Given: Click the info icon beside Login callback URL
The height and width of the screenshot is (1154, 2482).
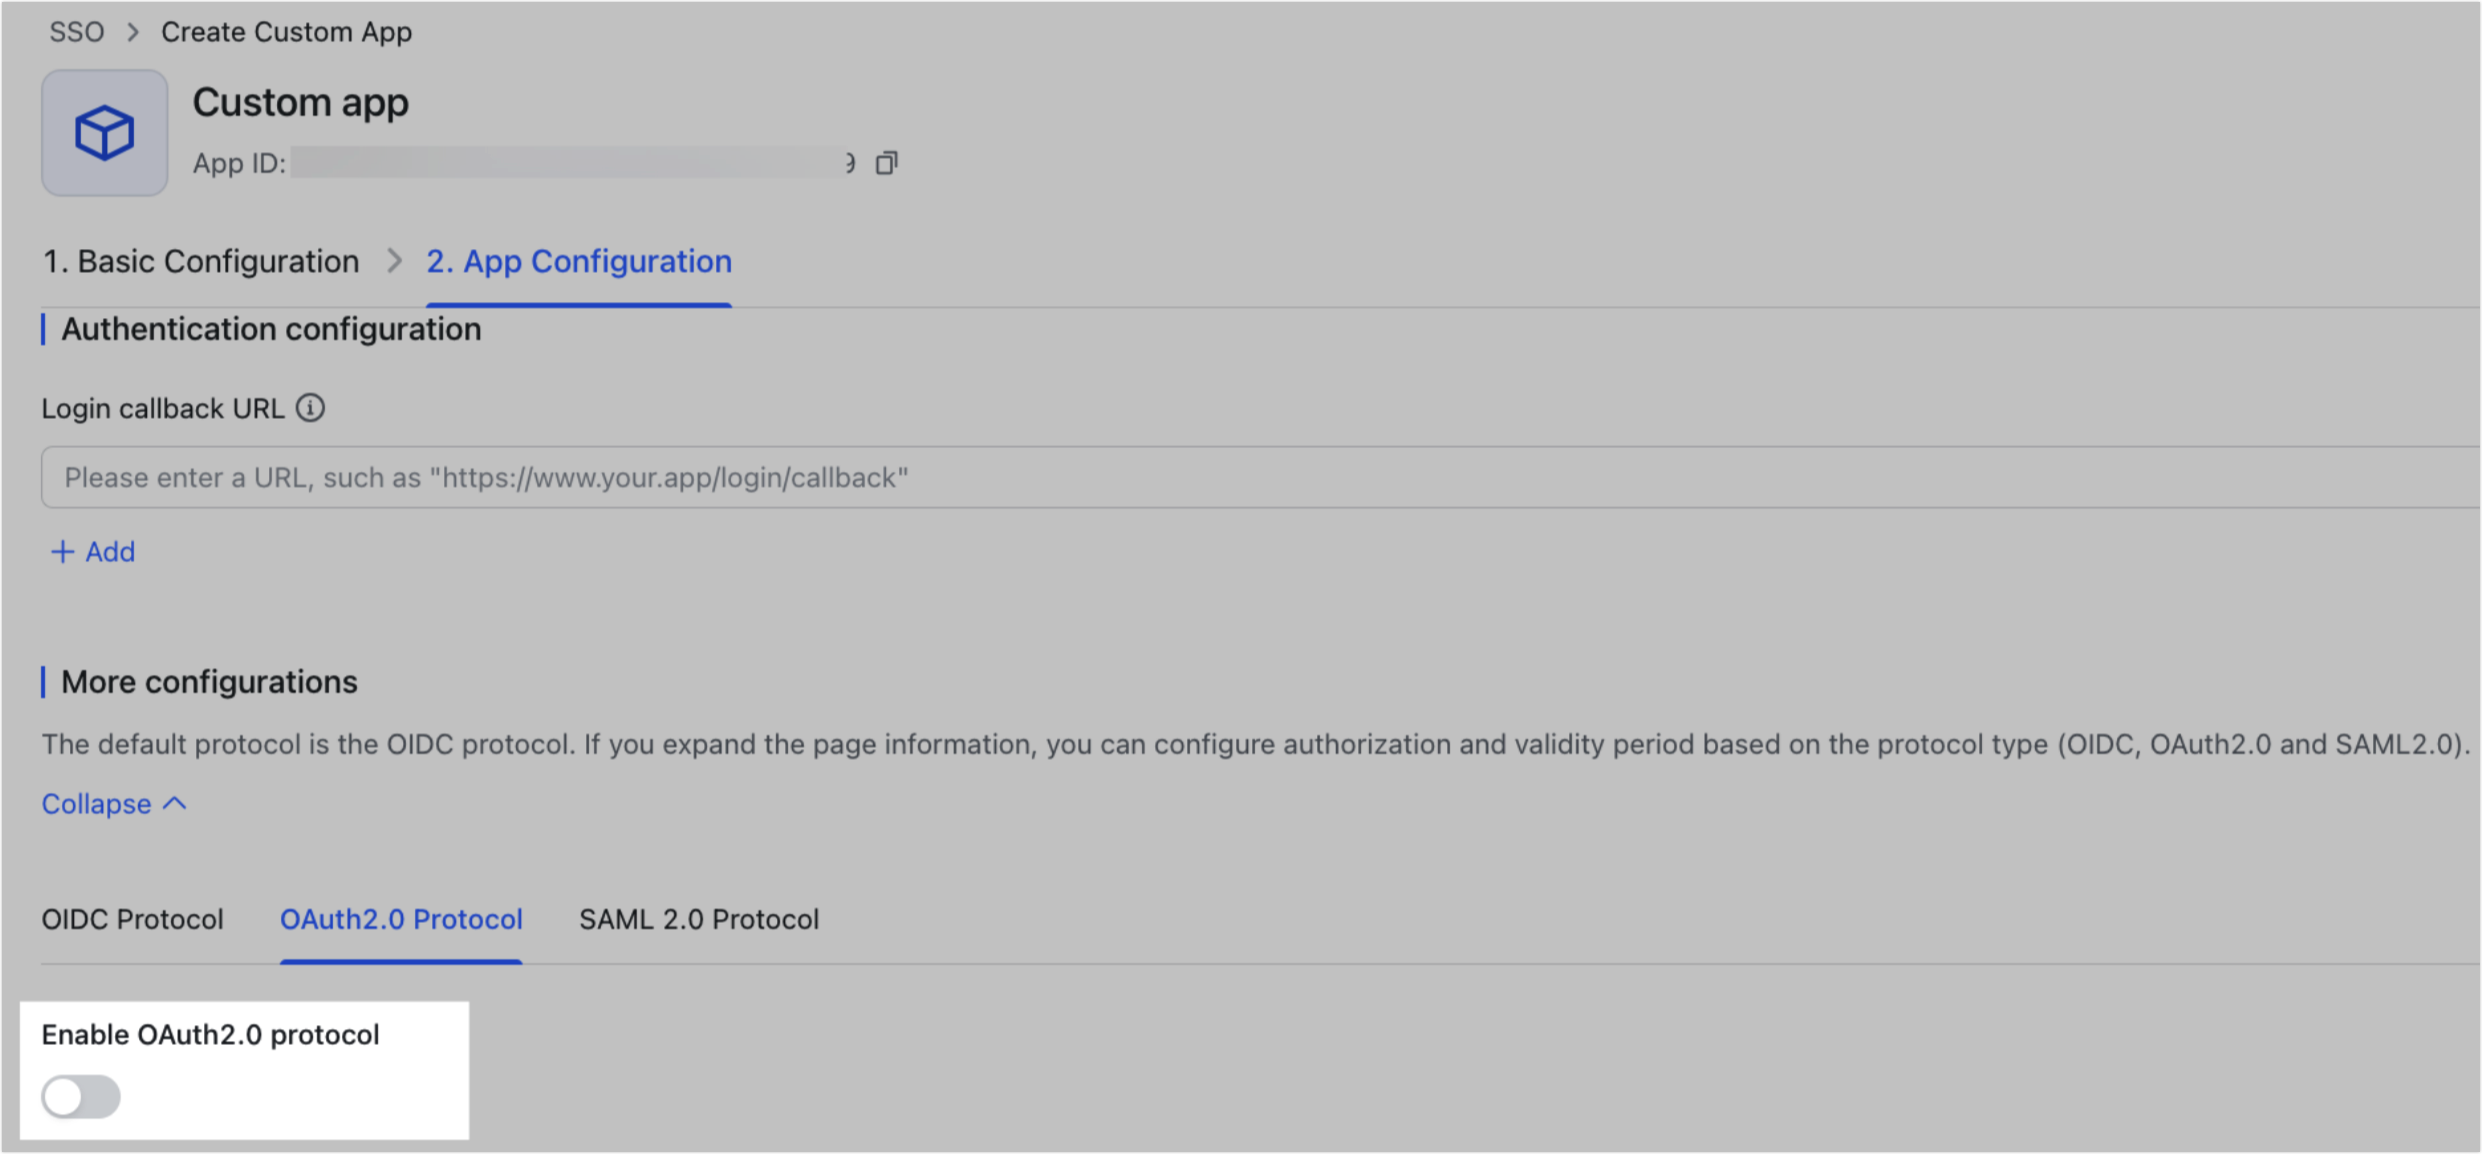Looking at the screenshot, I should (311, 408).
